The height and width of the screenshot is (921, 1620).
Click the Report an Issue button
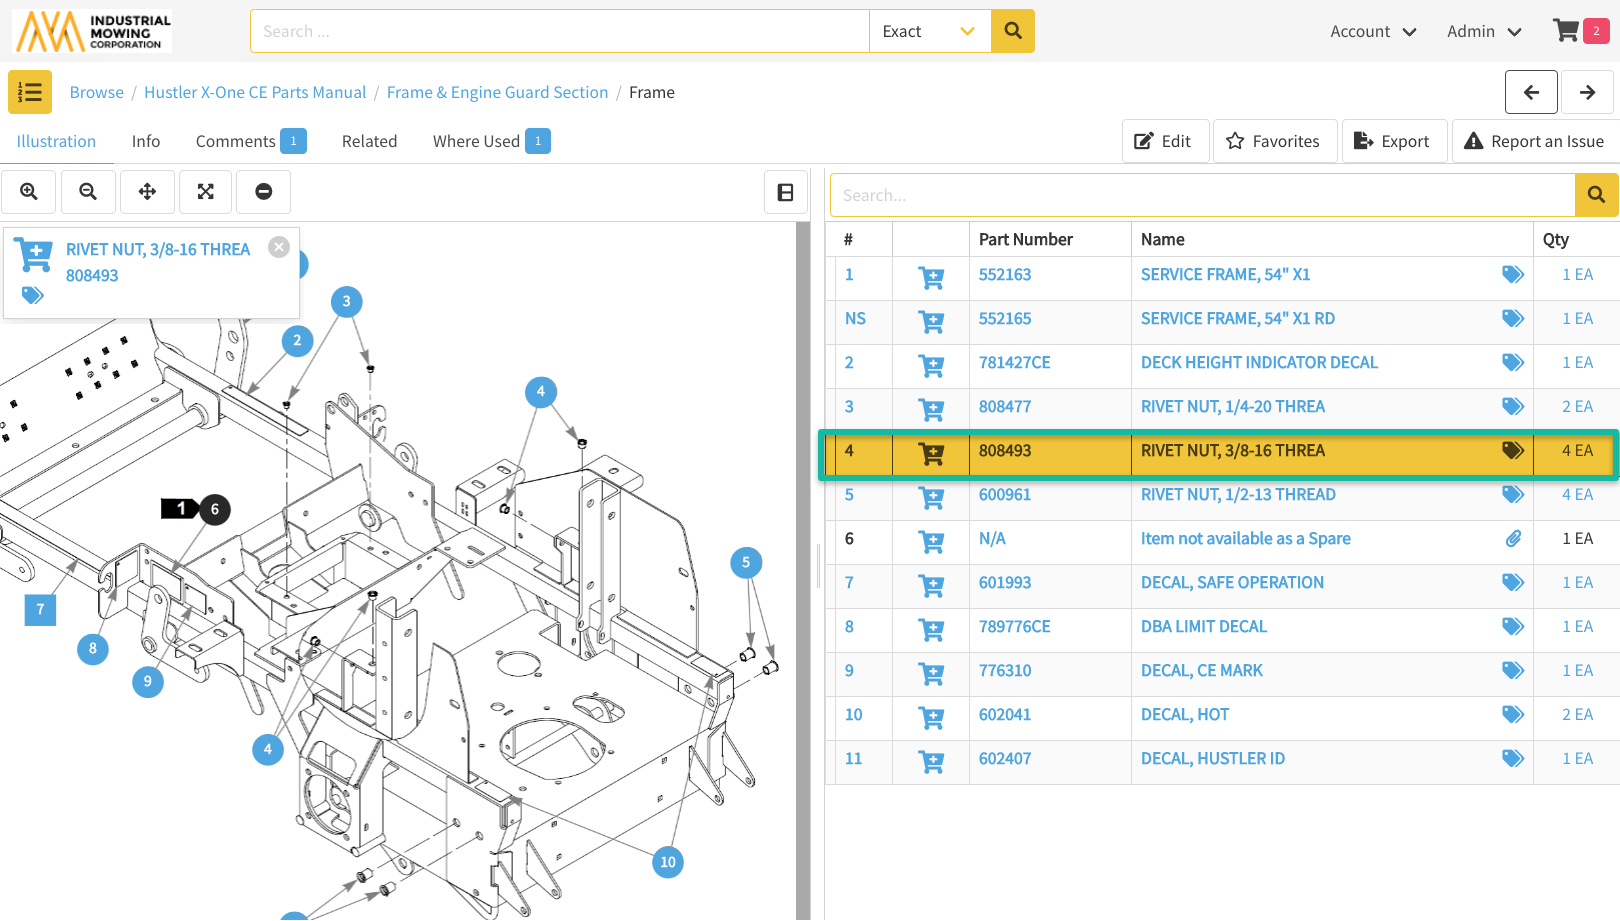(1534, 141)
